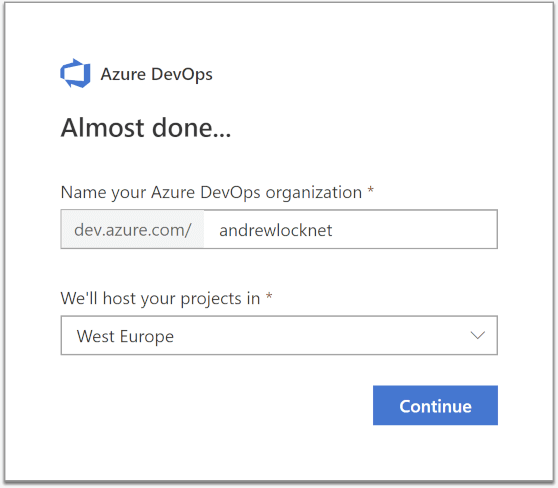Click the dev.azure.com/ URL prefix box
This screenshot has height=488, width=558.
(x=132, y=229)
